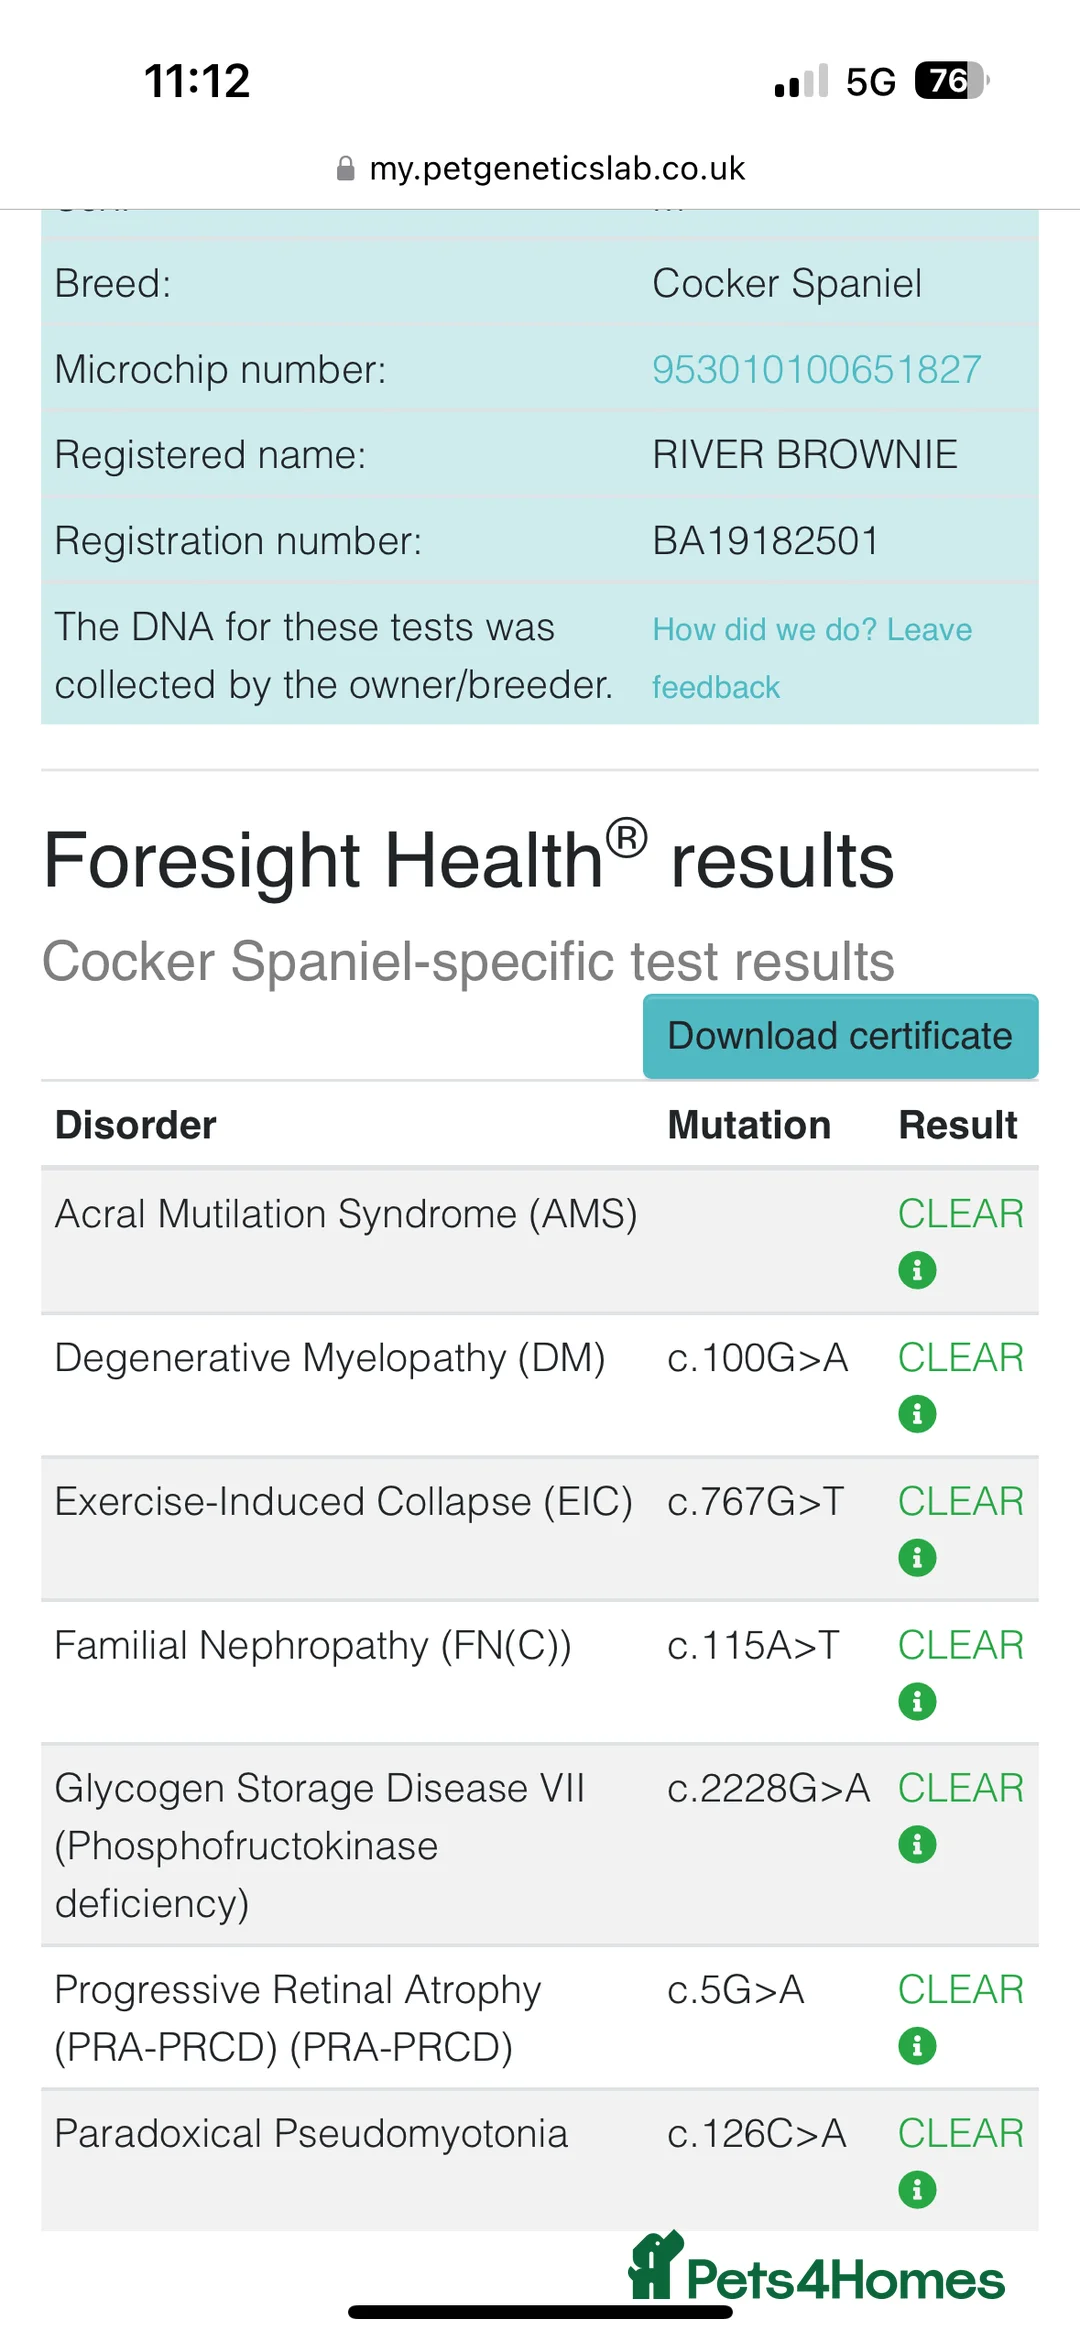Open the leave feedback link

tap(811, 657)
